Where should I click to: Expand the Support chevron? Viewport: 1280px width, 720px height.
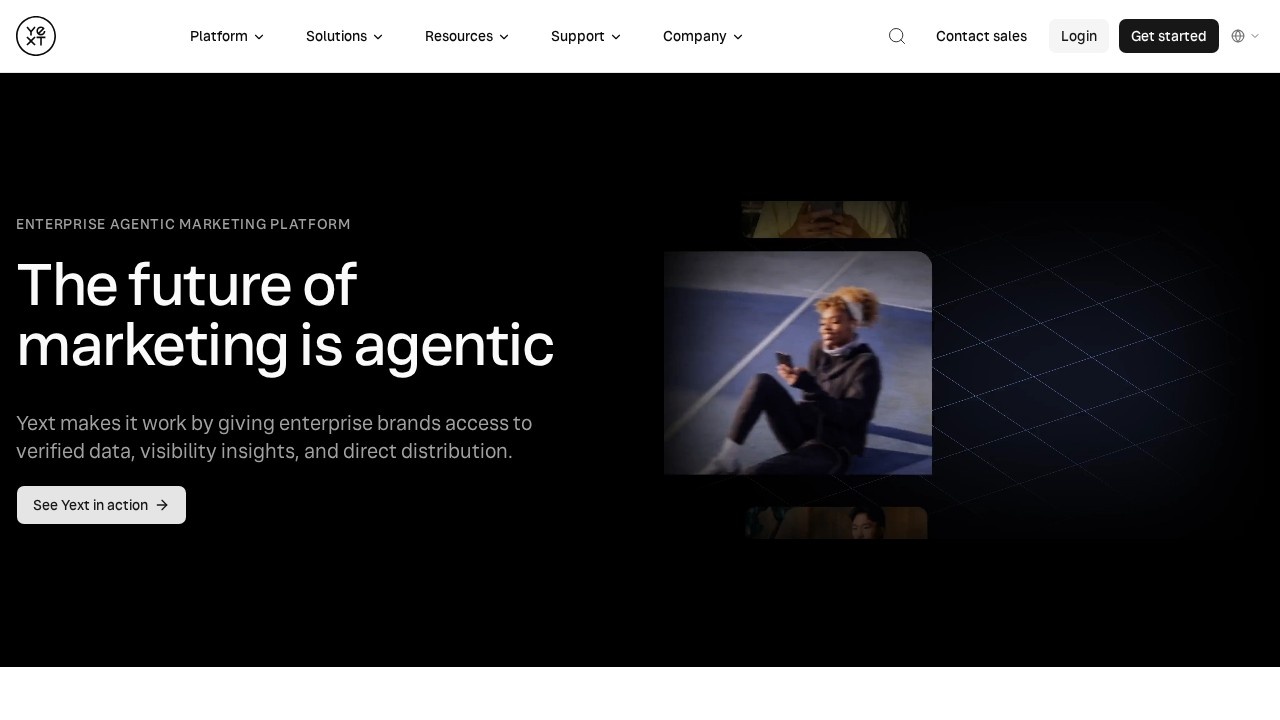[616, 37]
